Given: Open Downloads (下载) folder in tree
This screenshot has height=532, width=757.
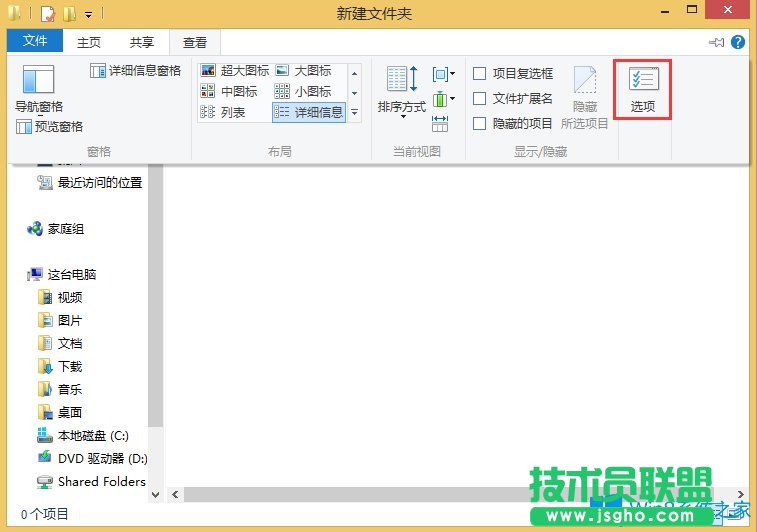Looking at the screenshot, I should [x=60, y=366].
